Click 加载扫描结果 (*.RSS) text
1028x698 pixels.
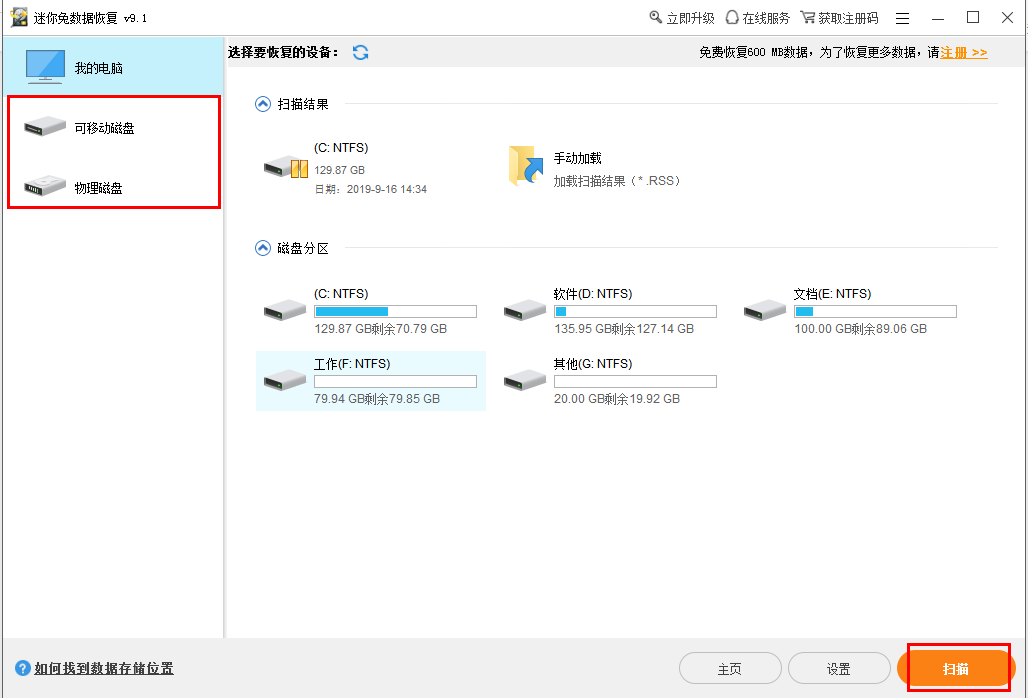click(x=617, y=181)
